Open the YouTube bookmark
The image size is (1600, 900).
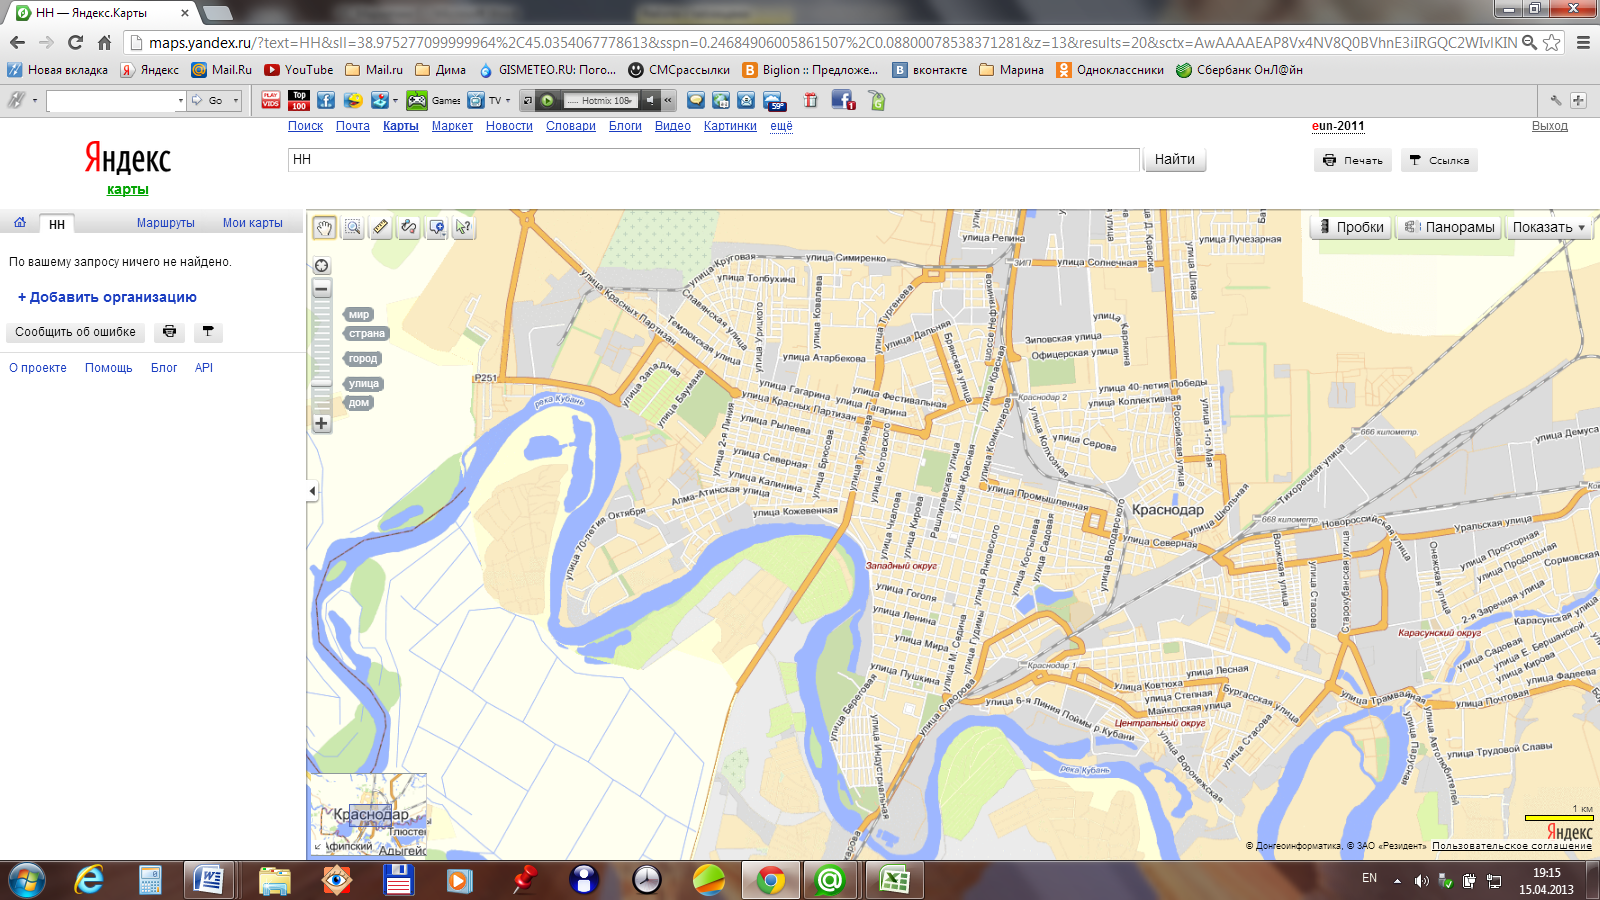(x=299, y=70)
